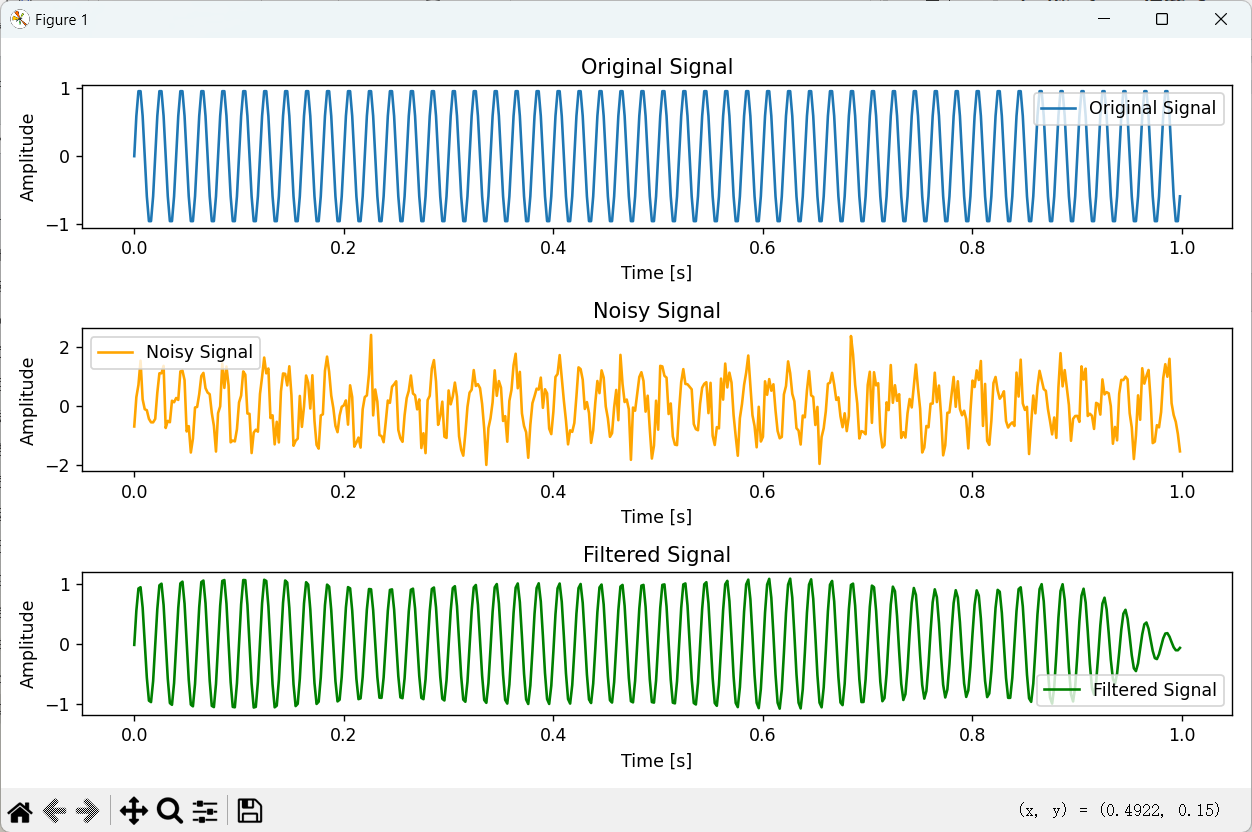
Task: Save the figure with the floppy disk icon
Action: [250, 810]
